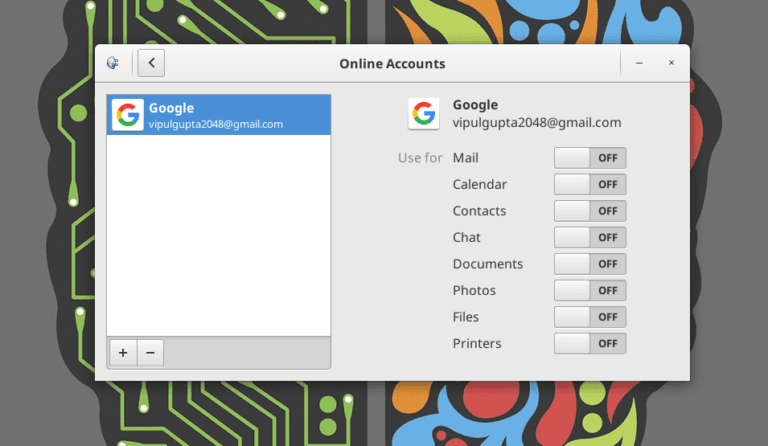
Task: Click the 'Documents' label
Action: (488, 263)
